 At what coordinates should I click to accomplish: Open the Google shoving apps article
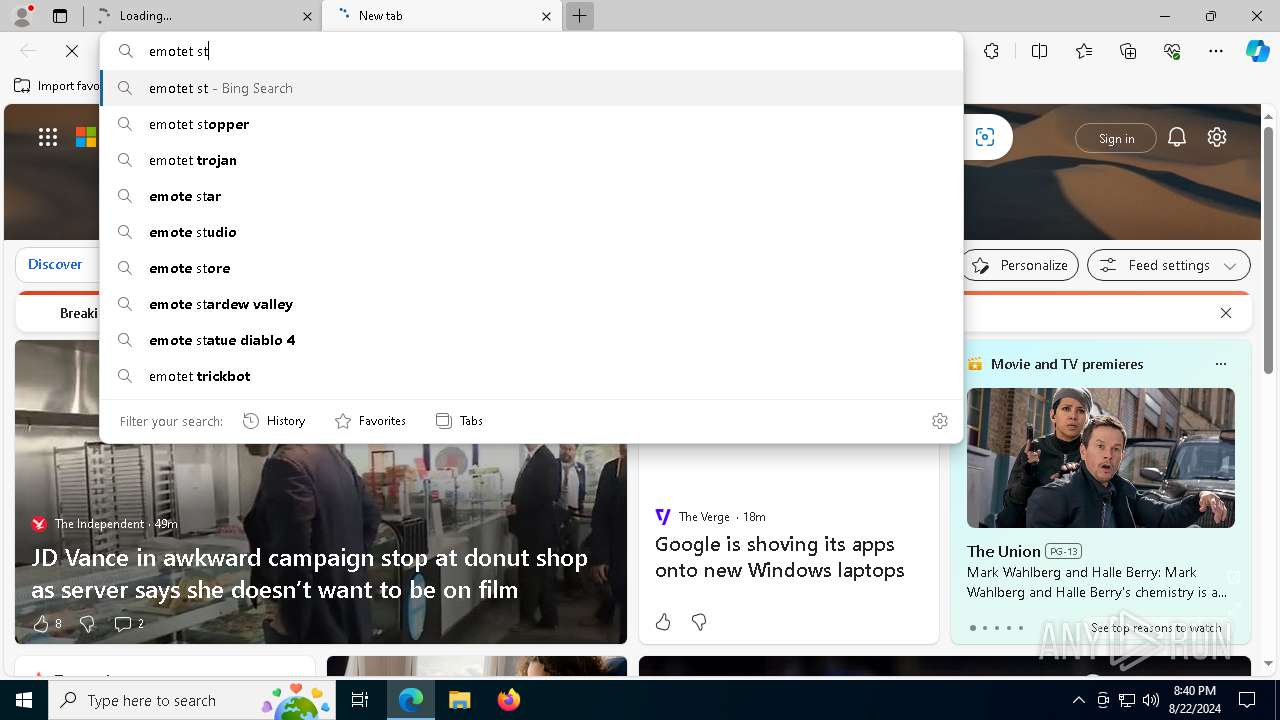click(780, 557)
